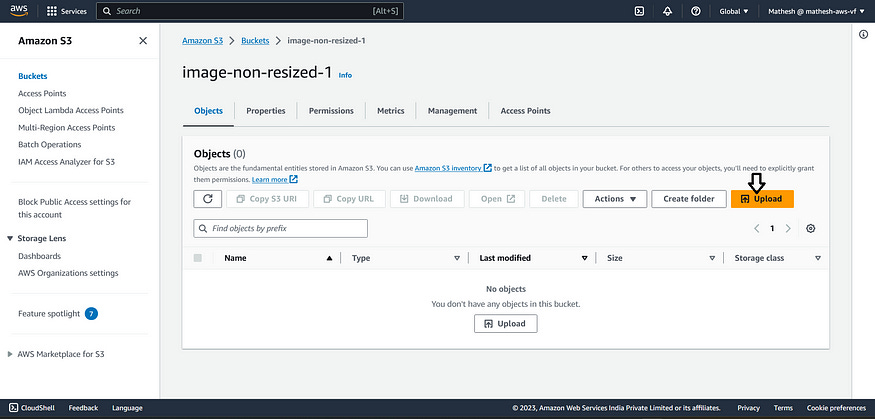875x419 pixels.
Task: Open Feedback in the footer
Action: tap(83, 408)
